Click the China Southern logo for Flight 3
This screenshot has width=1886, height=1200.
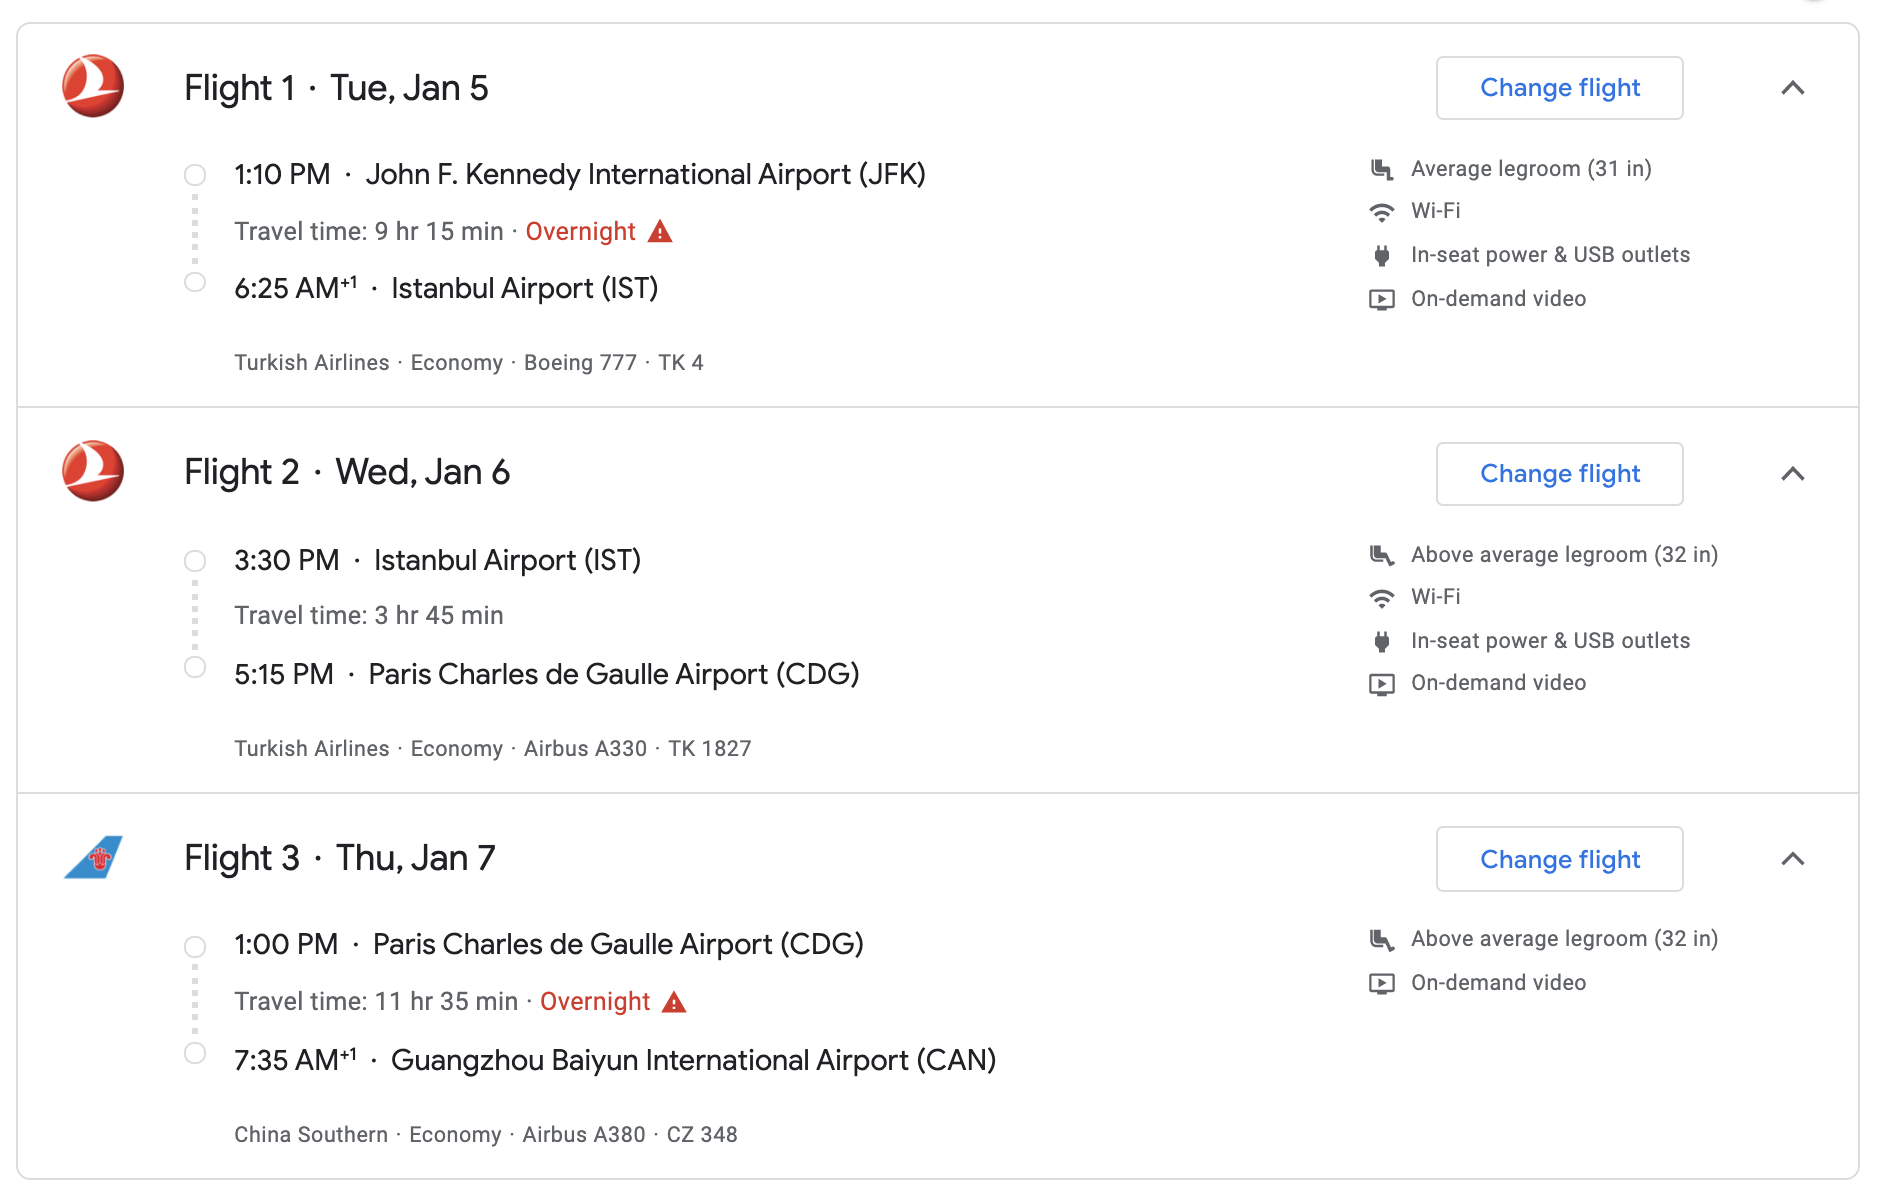click(93, 857)
